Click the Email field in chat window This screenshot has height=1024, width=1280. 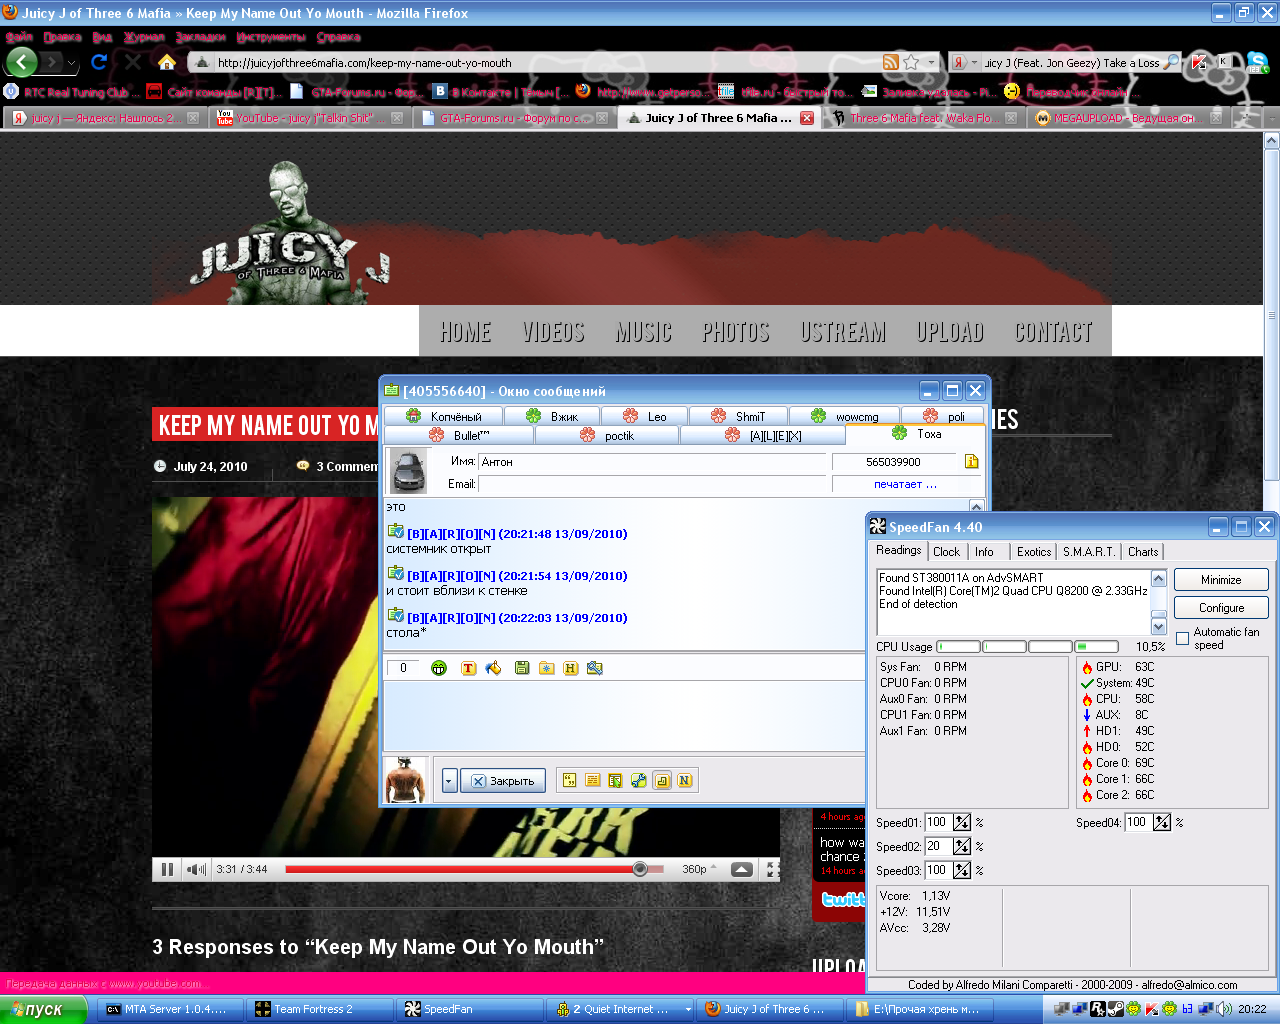[653, 484]
